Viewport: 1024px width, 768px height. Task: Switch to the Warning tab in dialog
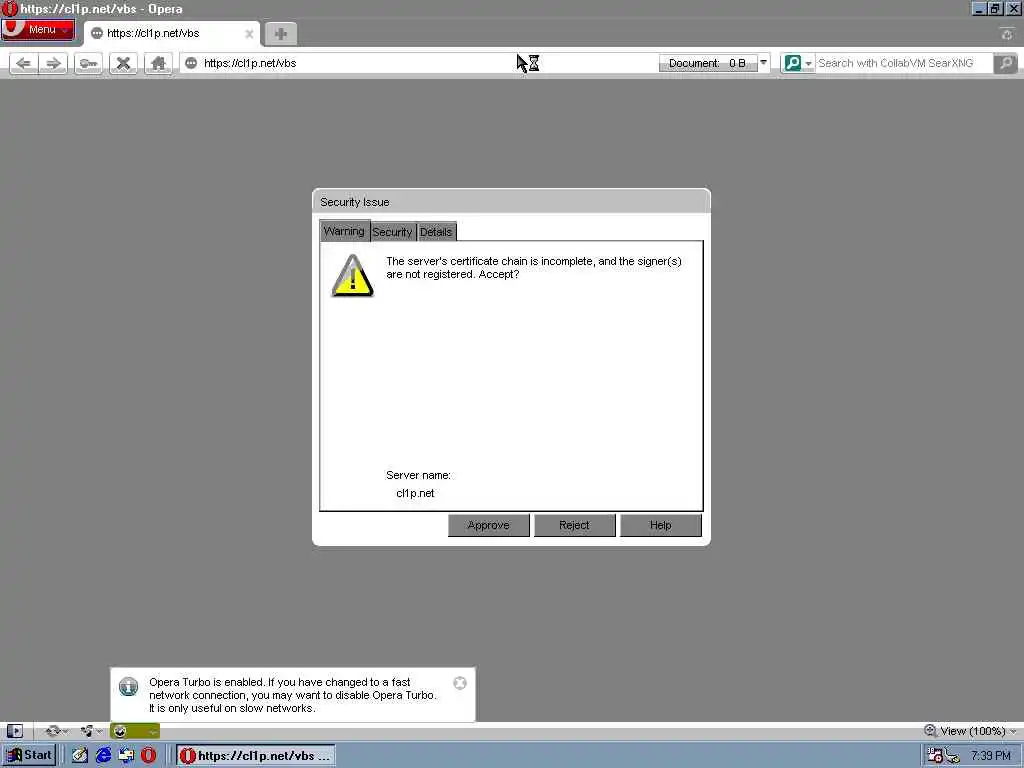coord(344,231)
